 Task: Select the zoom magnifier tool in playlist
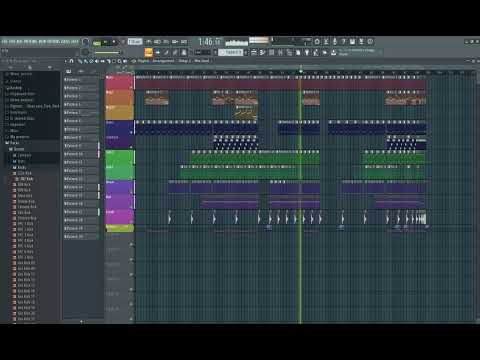coord(119,61)
